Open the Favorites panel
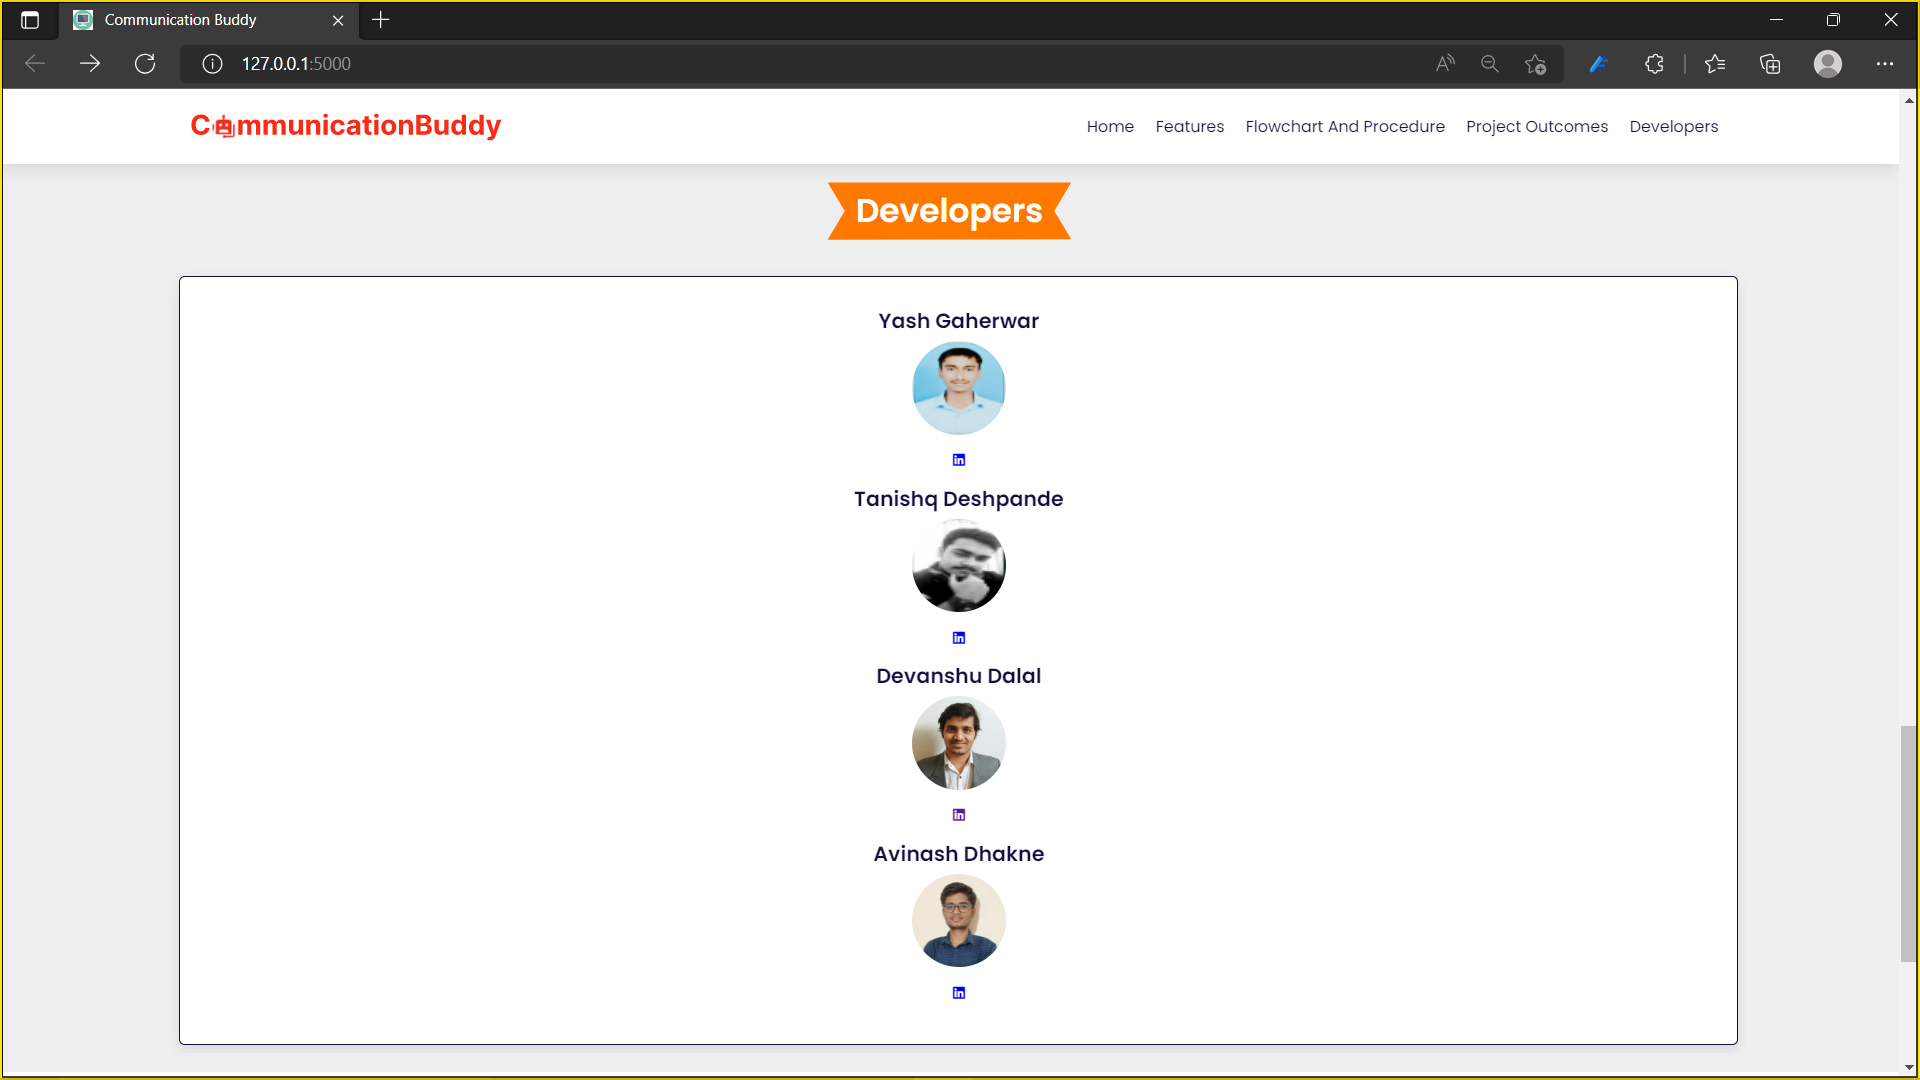The width and height of the screenshot is (1920, 1080). pyautogui.click(x=1716, y=63)
